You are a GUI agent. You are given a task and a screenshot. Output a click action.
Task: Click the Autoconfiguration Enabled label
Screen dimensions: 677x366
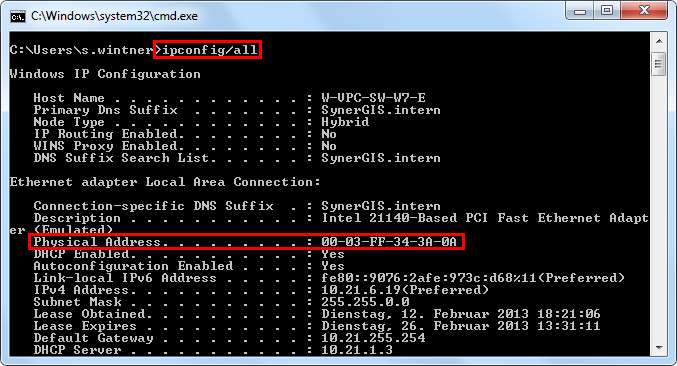tap(133, 266)
